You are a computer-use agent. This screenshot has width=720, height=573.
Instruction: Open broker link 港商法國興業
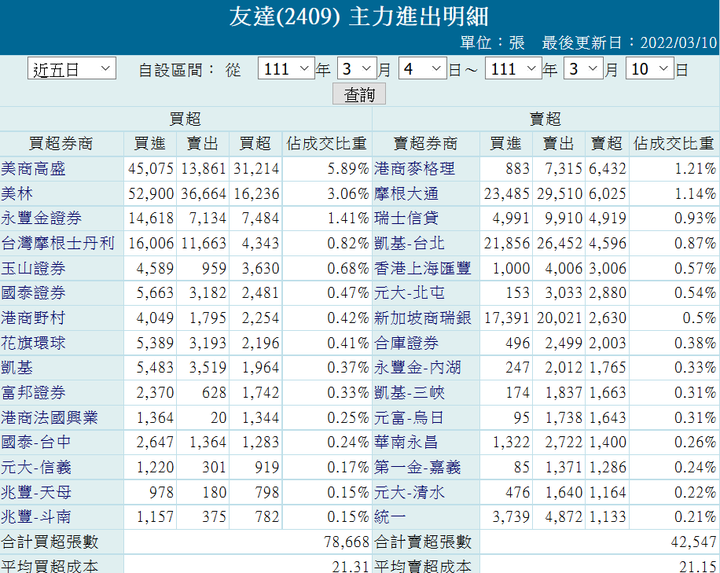49,418
